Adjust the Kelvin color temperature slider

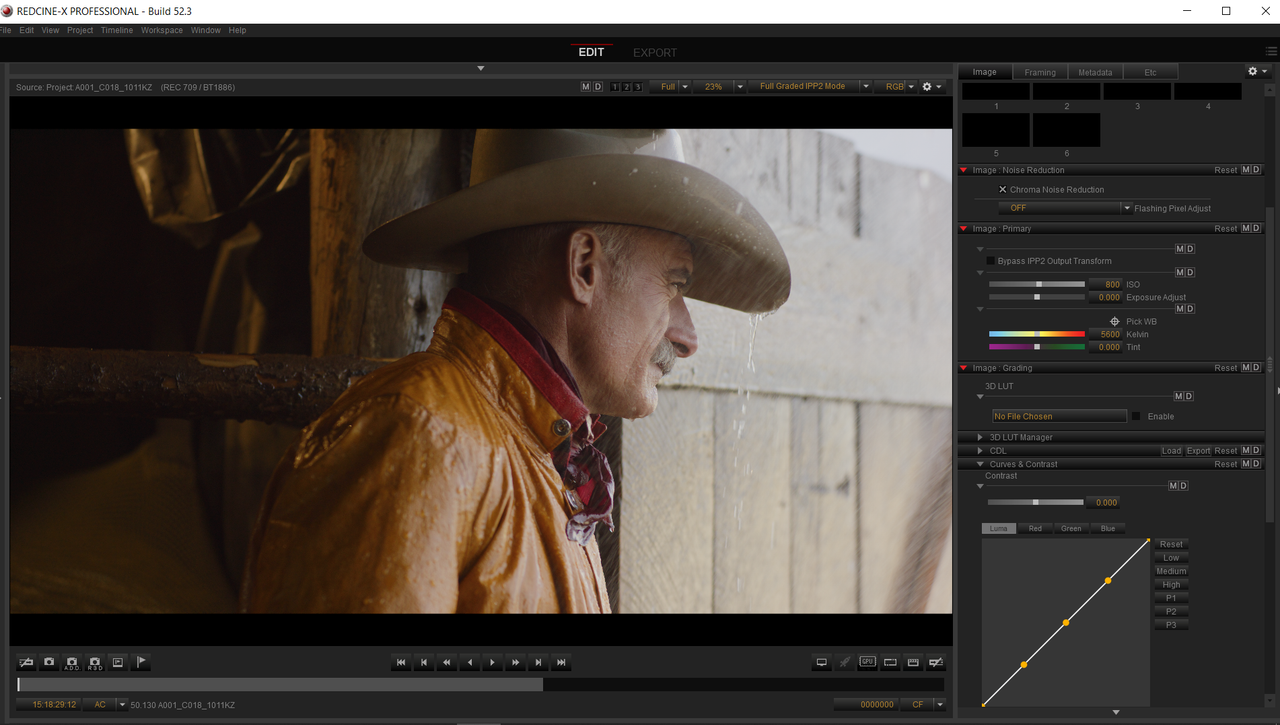coord(1037,334)
